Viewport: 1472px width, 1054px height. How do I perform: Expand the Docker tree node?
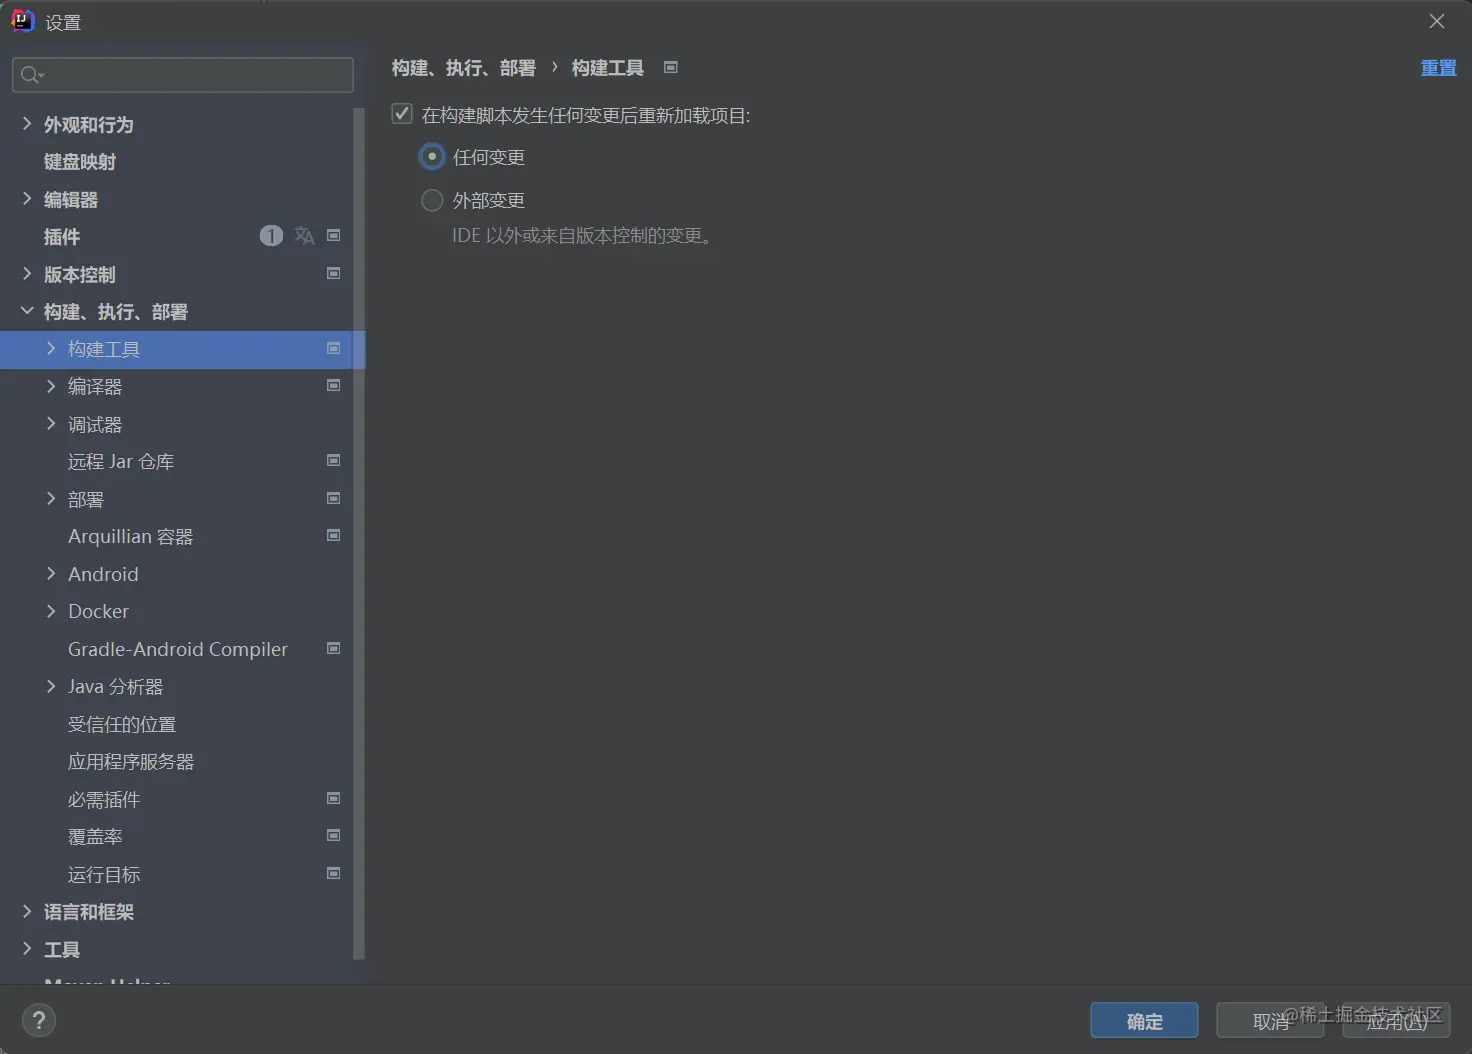pos(51,611)
